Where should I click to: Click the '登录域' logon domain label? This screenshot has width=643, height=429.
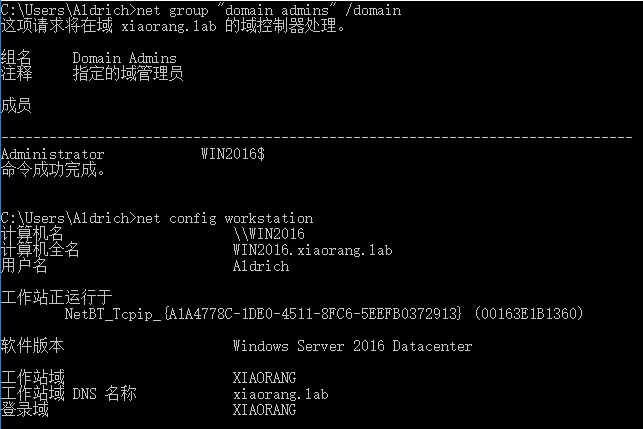25,410
